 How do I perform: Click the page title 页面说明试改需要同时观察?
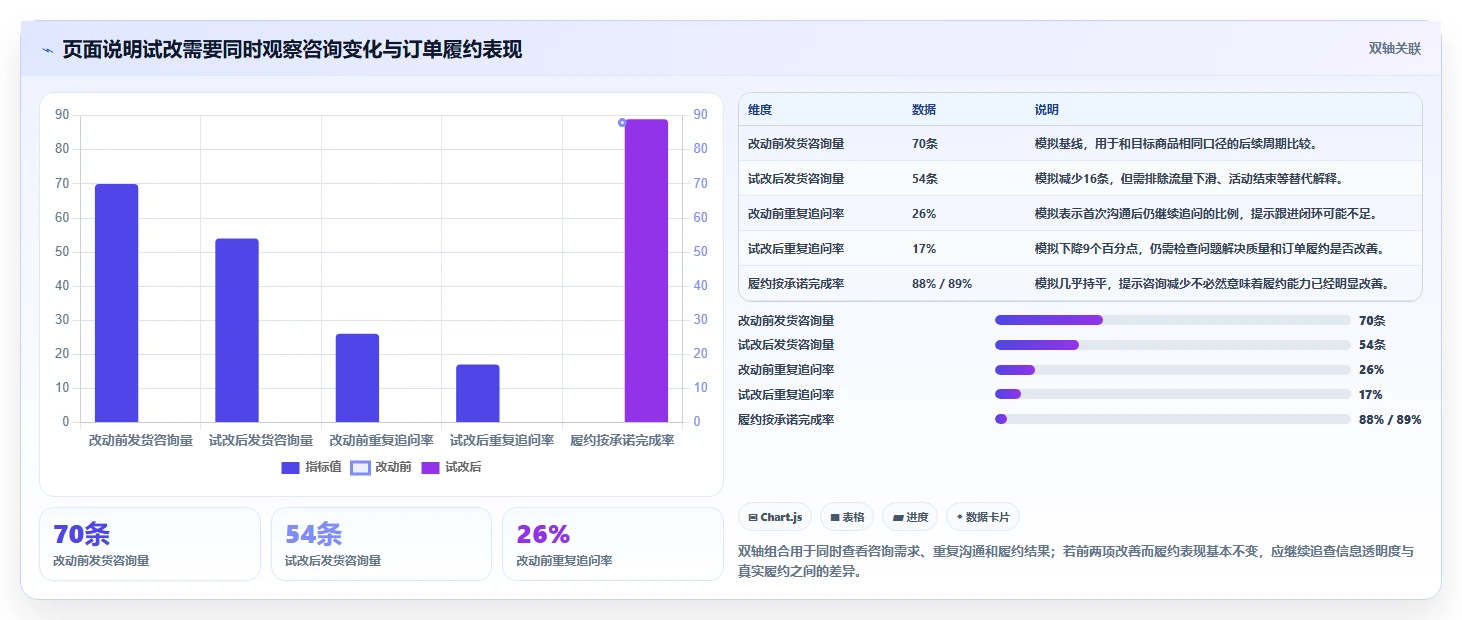point(292,50)
